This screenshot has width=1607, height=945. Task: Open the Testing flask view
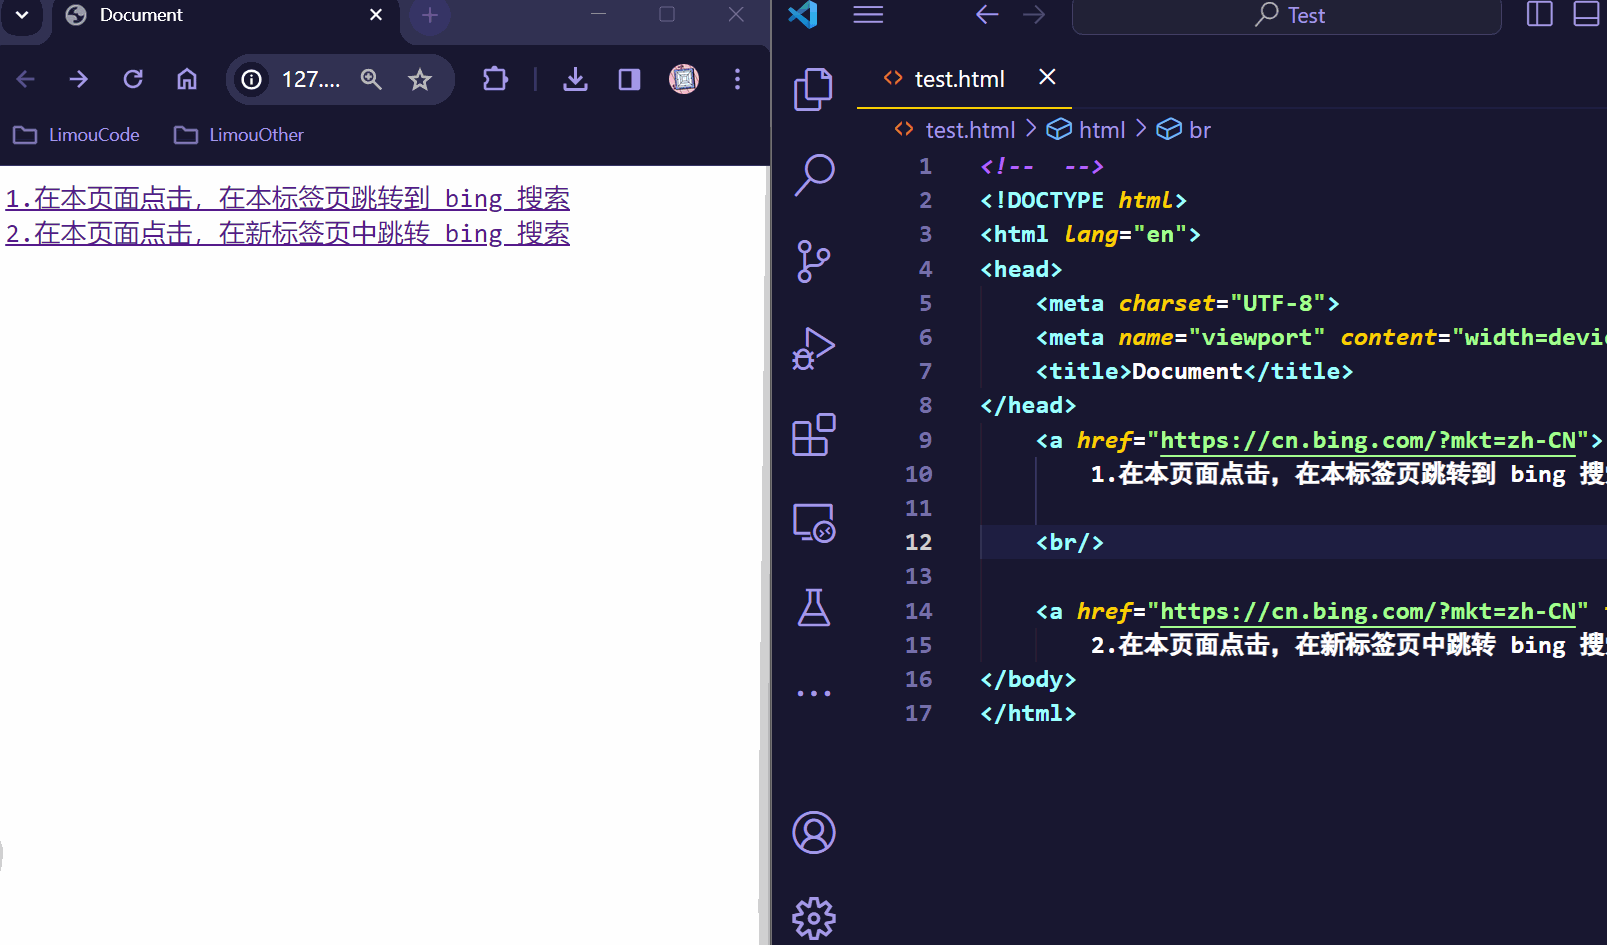(x=813, y=607)
